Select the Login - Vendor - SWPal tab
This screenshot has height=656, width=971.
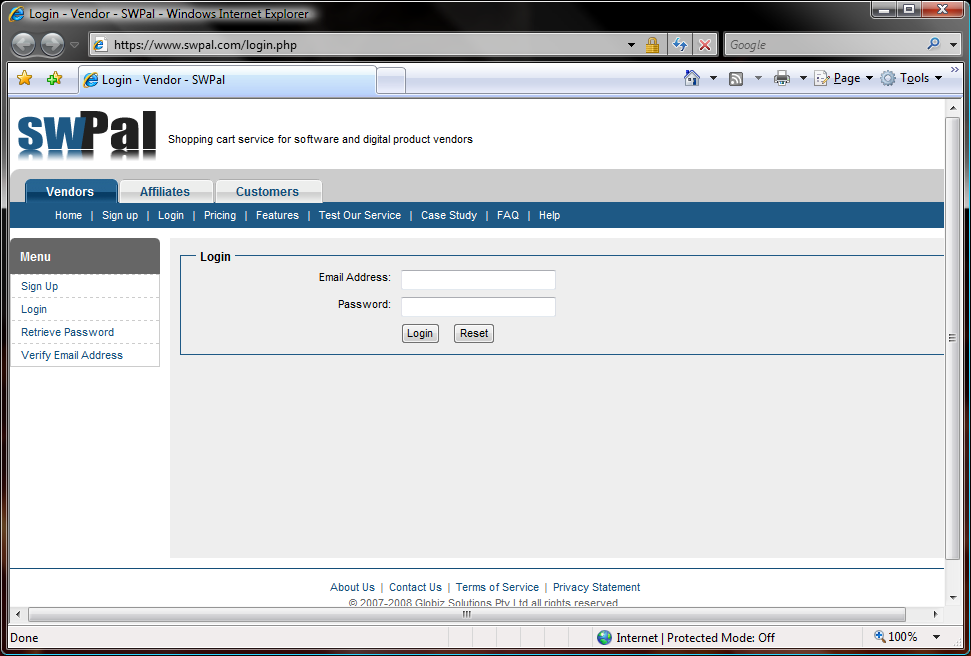(x=227, y=80)
